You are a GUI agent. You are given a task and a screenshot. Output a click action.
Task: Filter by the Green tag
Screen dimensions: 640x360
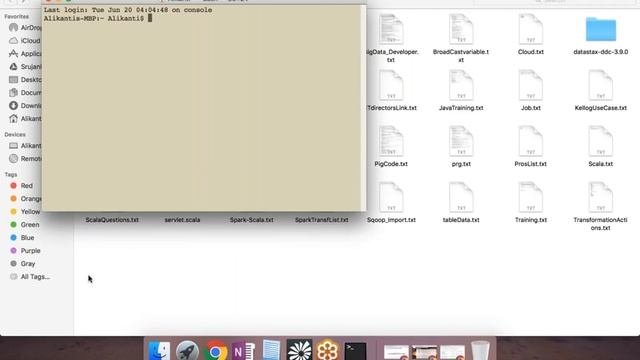click(24, 224)
